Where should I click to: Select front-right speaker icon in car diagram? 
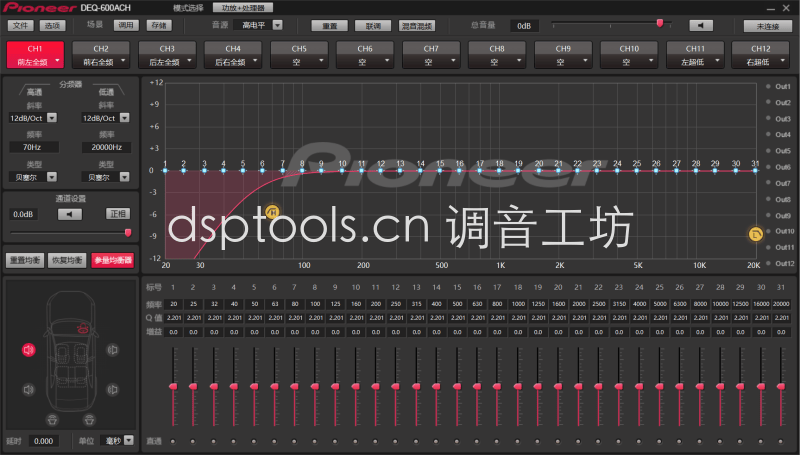(x=113, y=350)
